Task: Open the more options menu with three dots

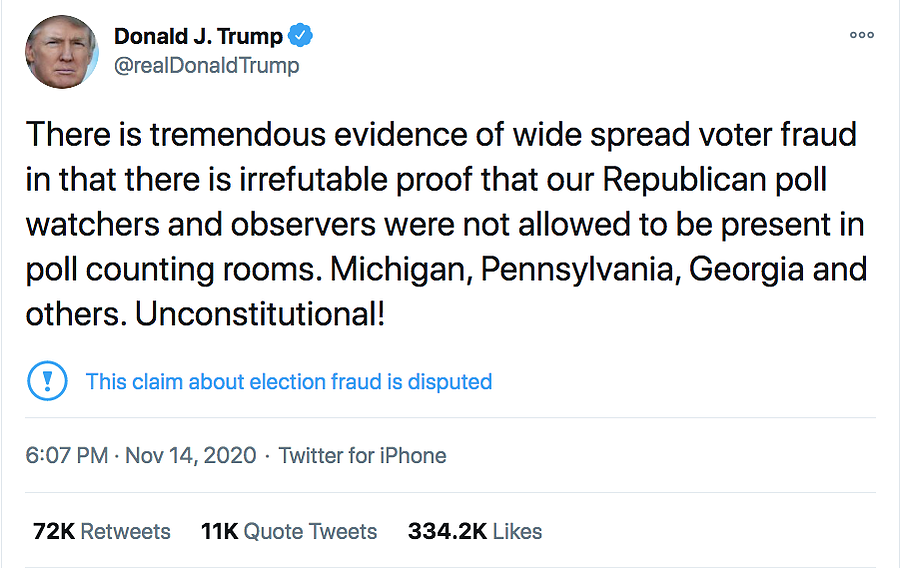Action: (x=862, y=35)
